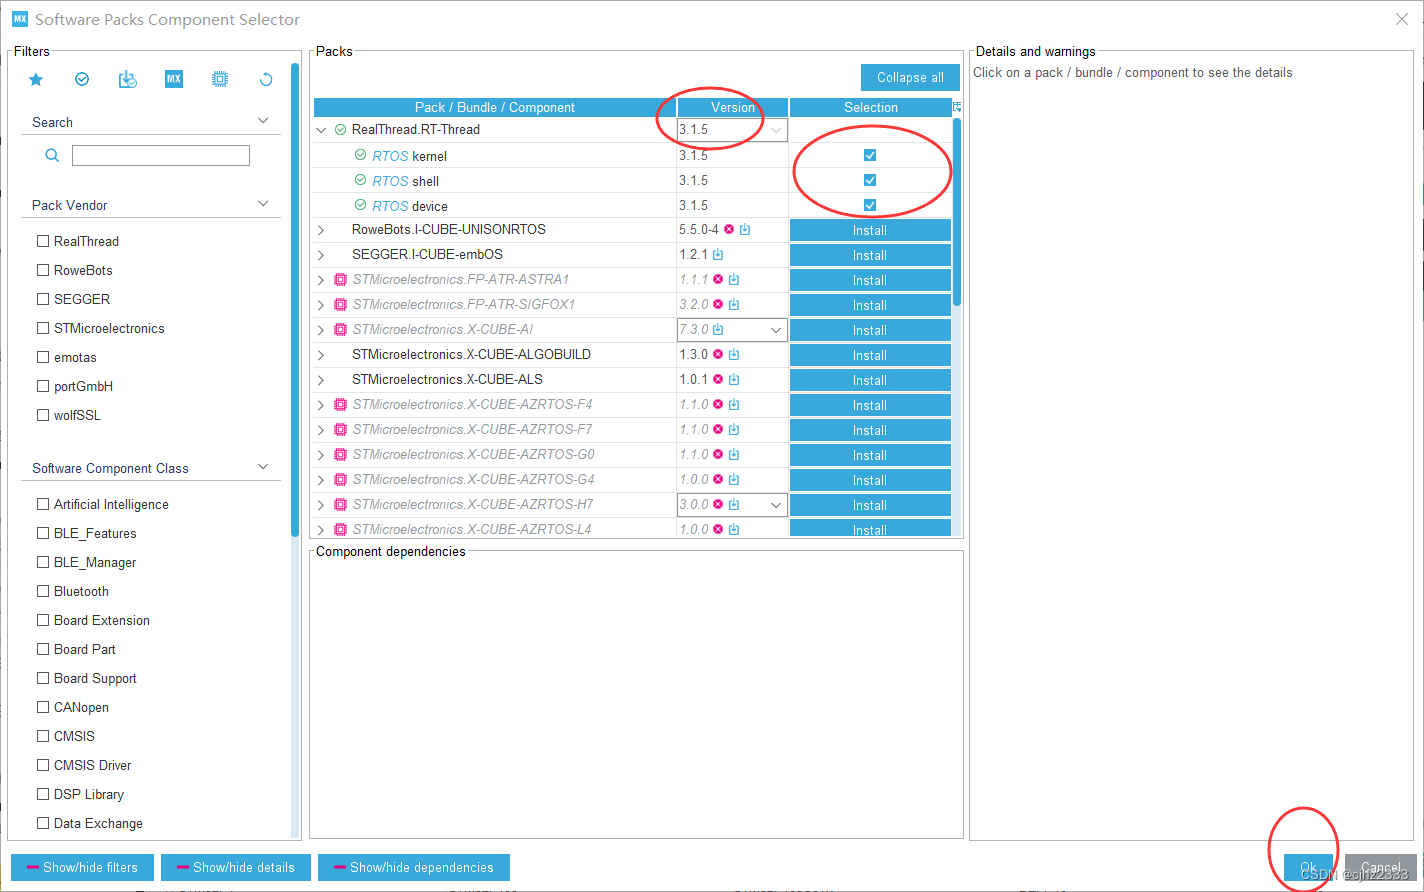
Task: Open the X-CUBE-AZRTOS-H7 3.0.0 version dropdown
Action: (775, 505)
